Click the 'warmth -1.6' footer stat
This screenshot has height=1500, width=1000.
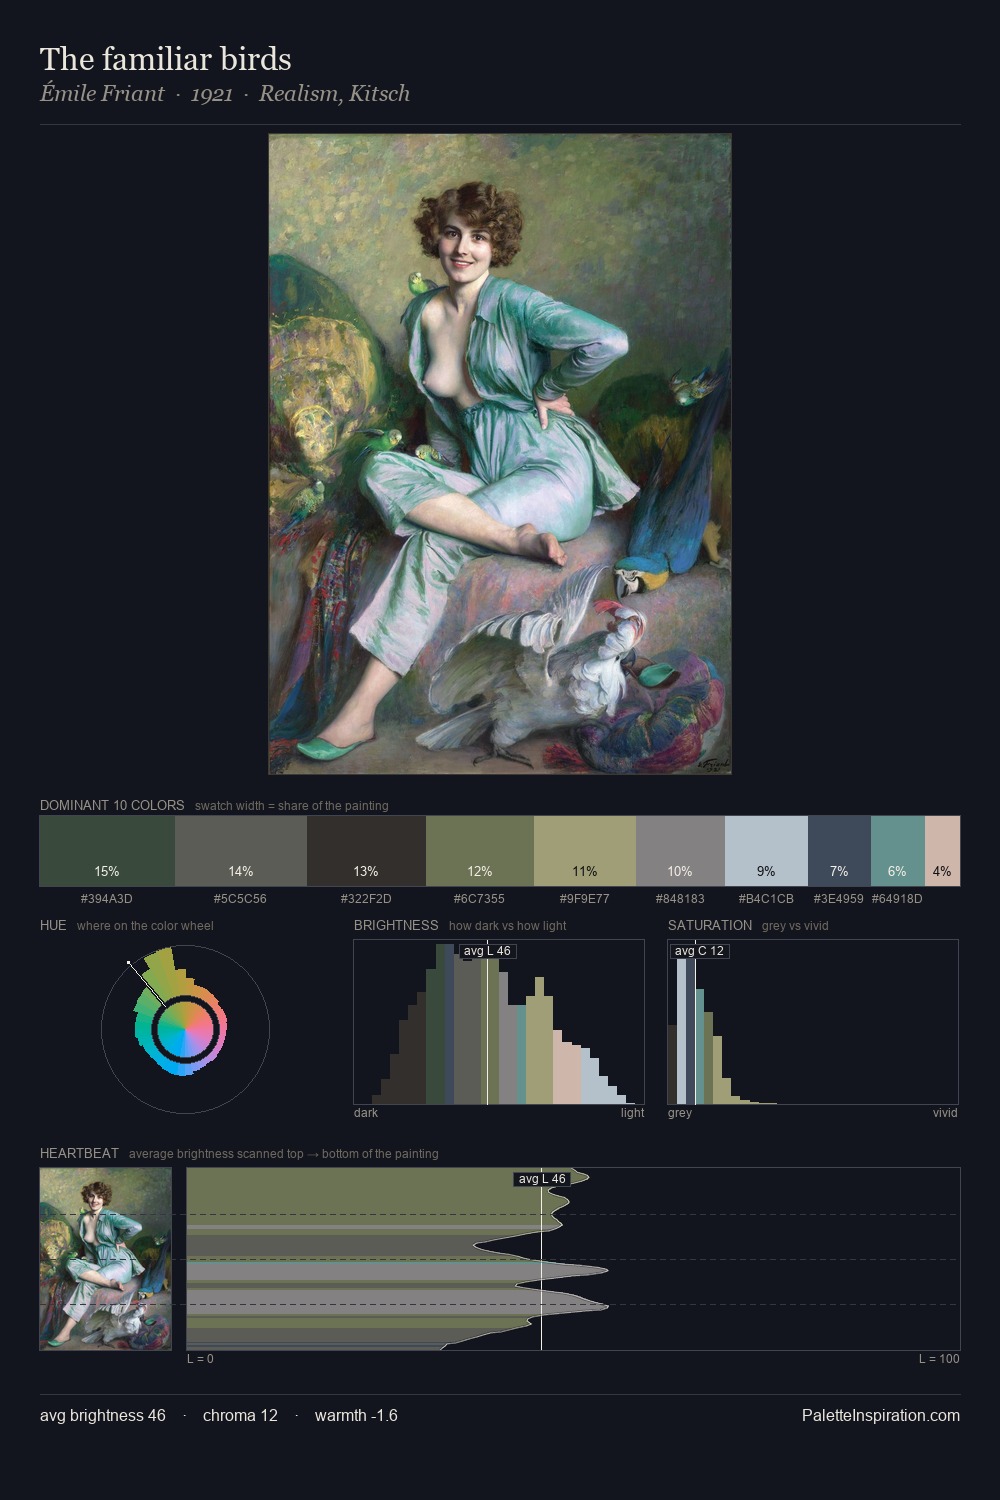pyautogui.click(x=356, y=1415)
